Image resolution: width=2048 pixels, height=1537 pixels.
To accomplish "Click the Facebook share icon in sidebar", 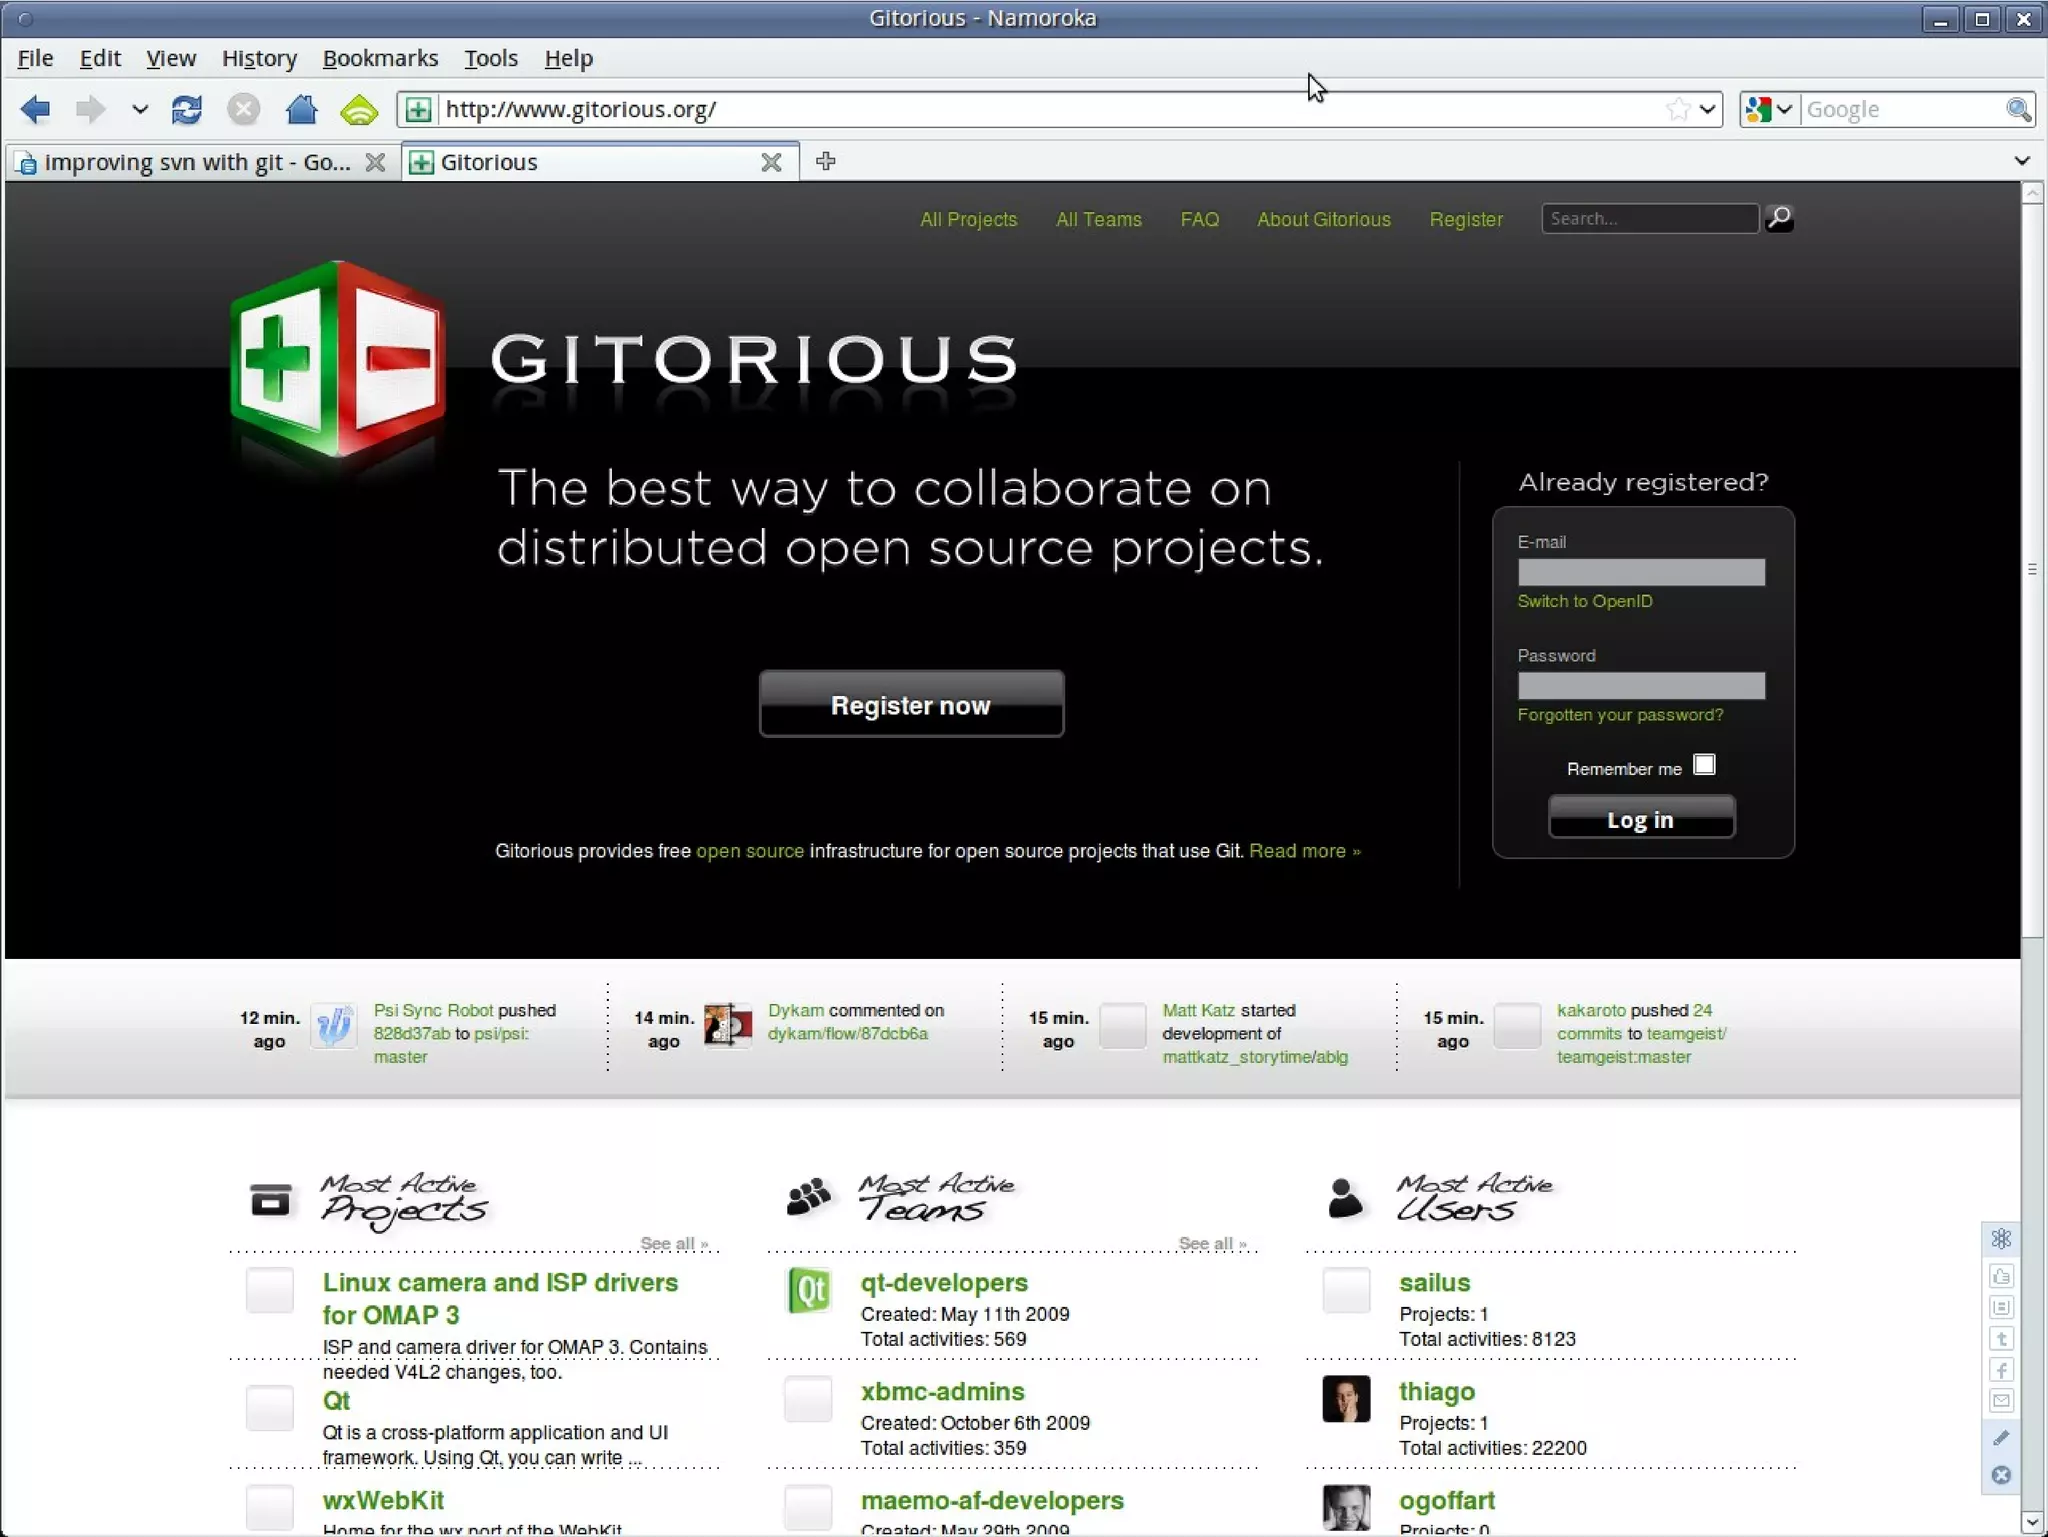I will [x=2001, y=1370].
